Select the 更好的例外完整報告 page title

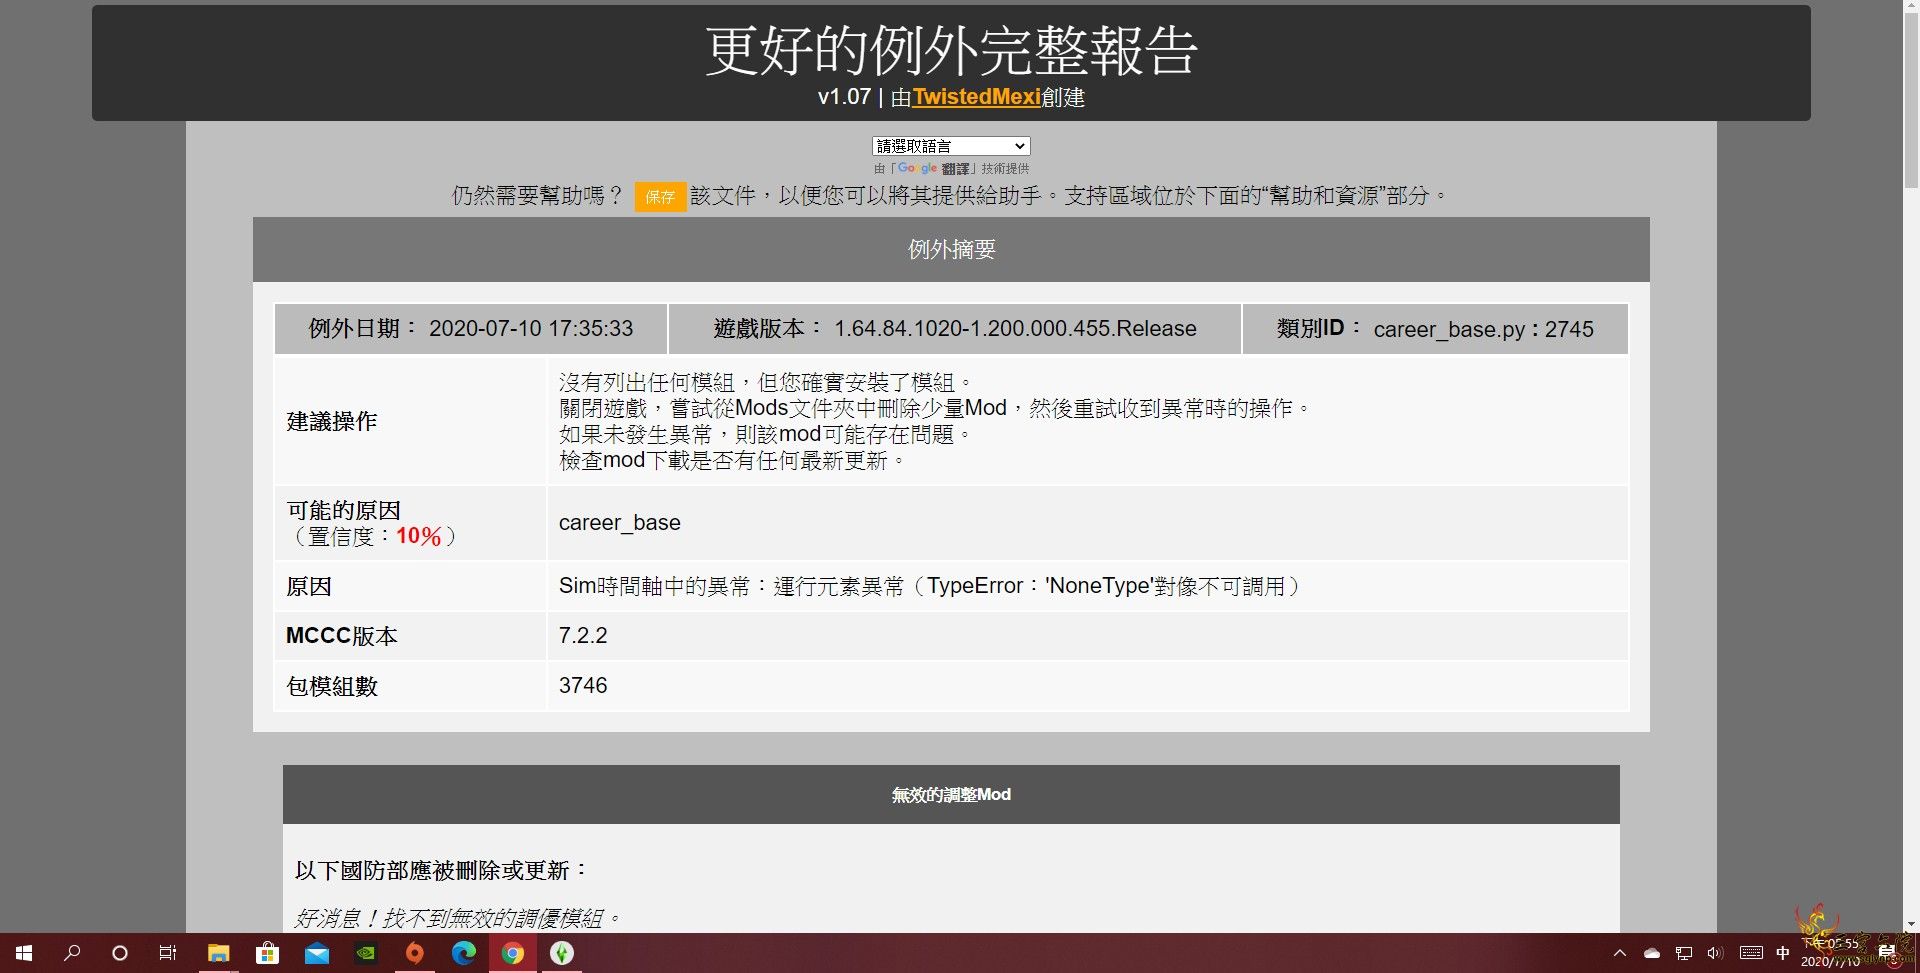click(x=951, y=50)
